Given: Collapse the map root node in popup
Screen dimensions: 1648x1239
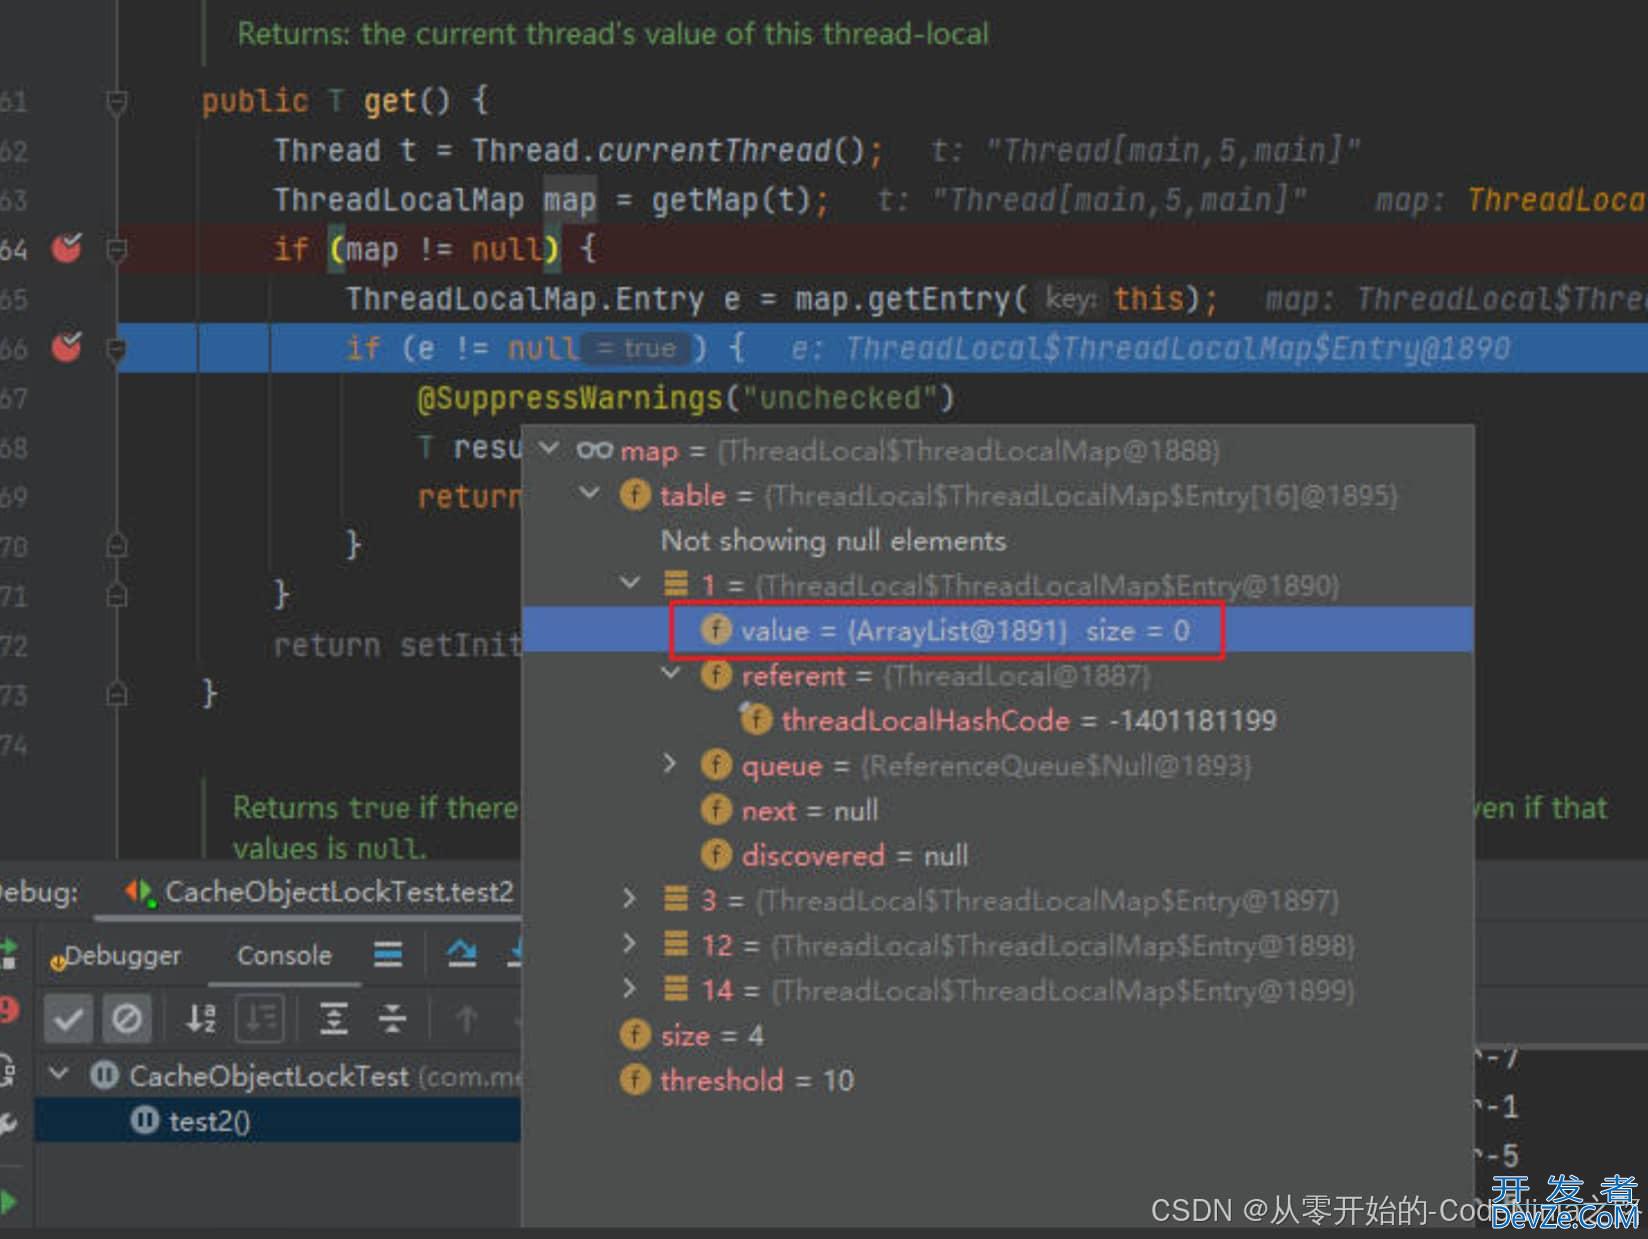Looking at the screenshot, I should (x=549, y=448).
